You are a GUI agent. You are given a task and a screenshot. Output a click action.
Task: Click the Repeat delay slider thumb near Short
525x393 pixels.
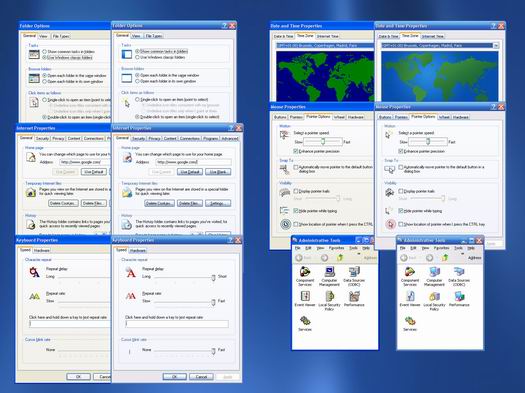(213, 278)
